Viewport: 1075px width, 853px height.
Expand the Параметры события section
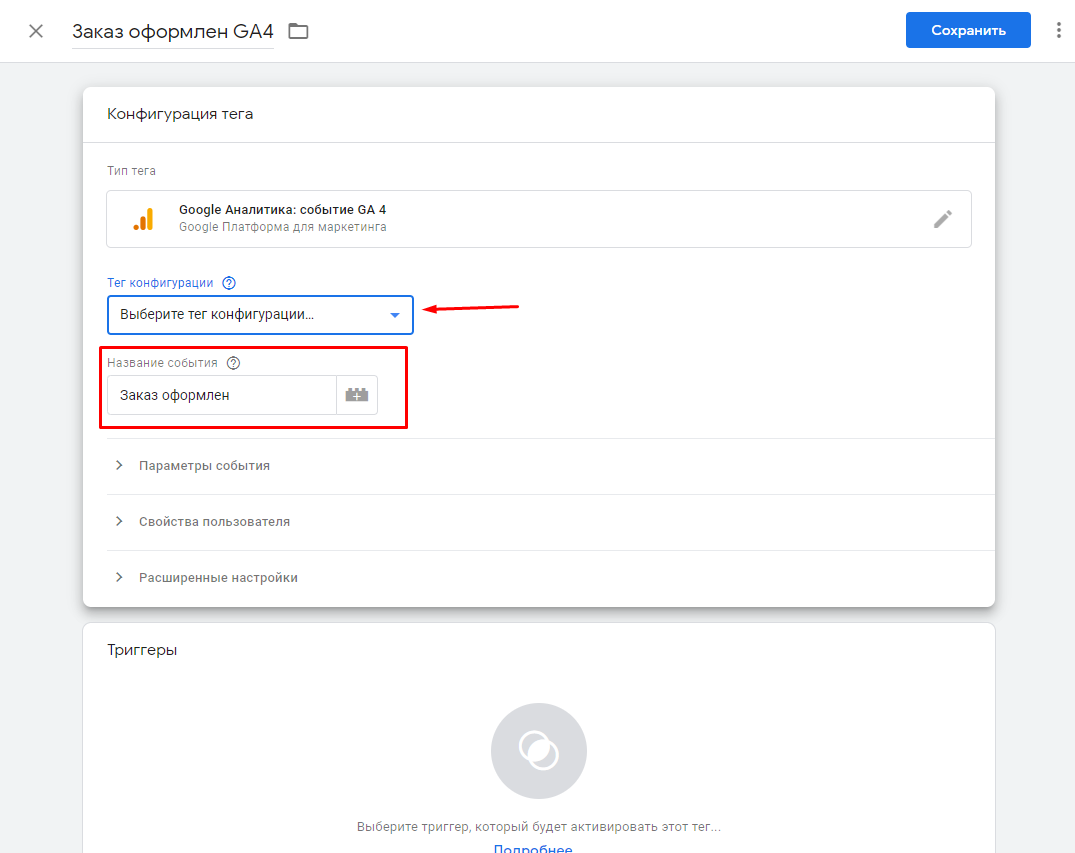204,466
